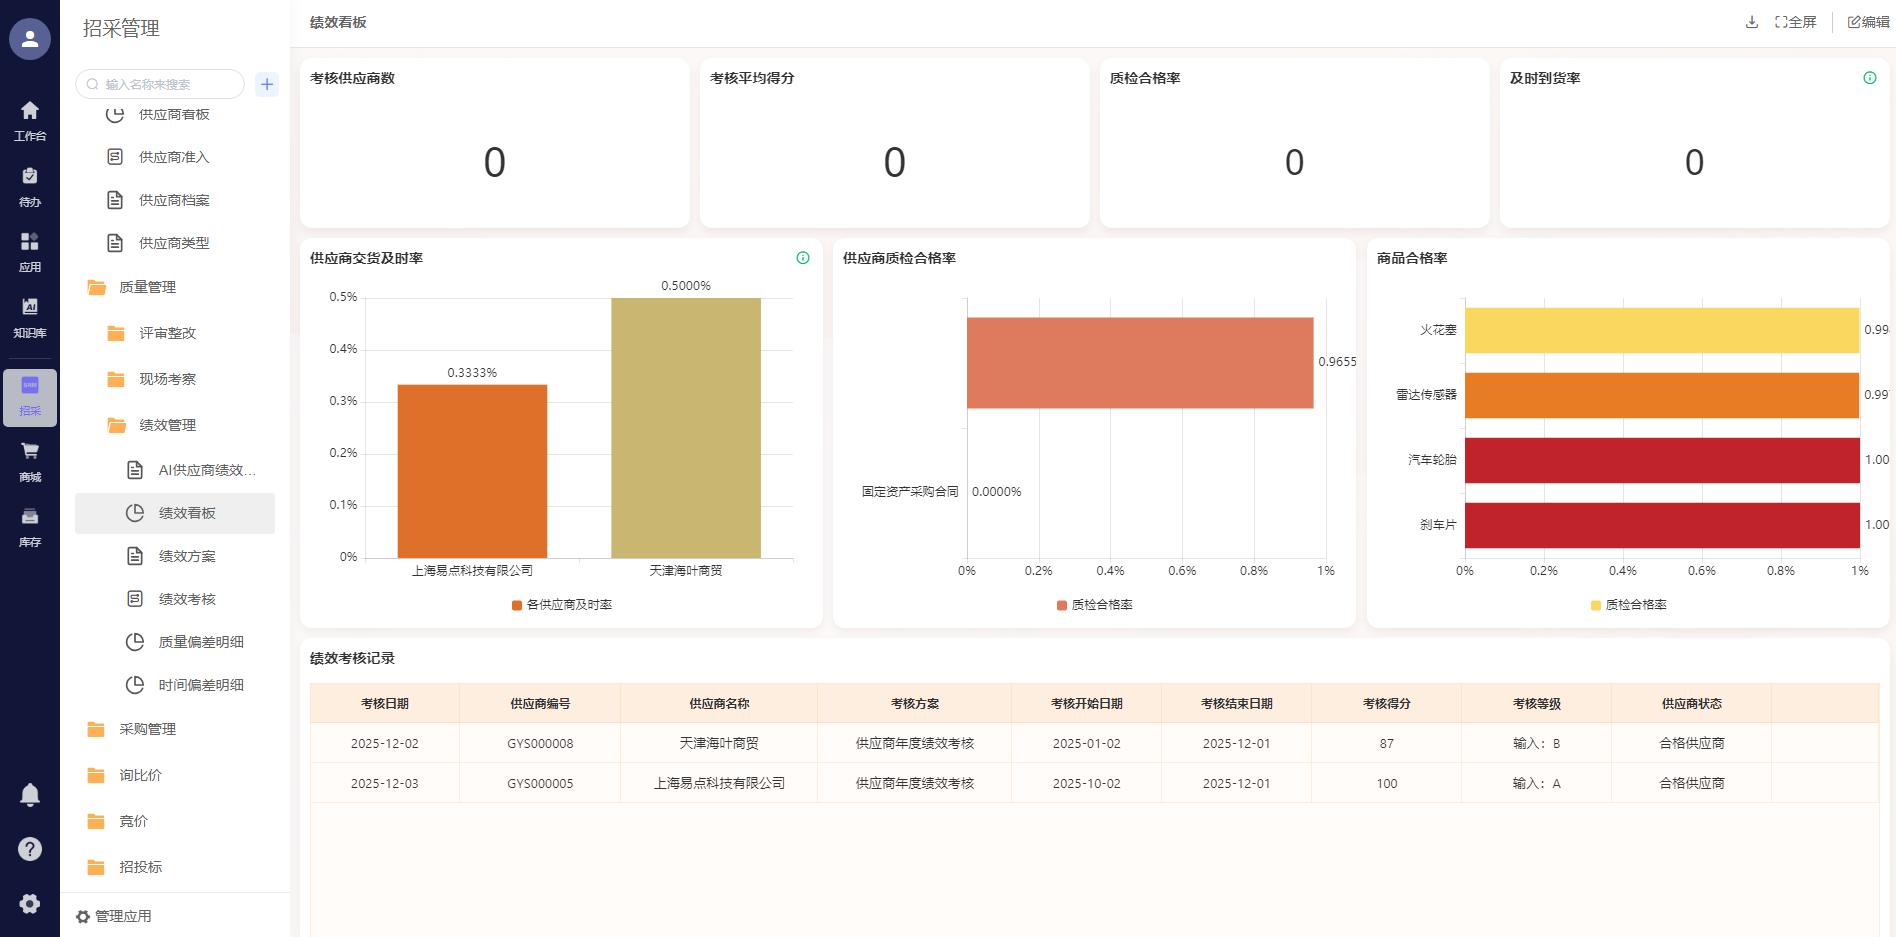Click the 知识库 icon in left rail
The image size is (1896, 937).
[30, 316]
